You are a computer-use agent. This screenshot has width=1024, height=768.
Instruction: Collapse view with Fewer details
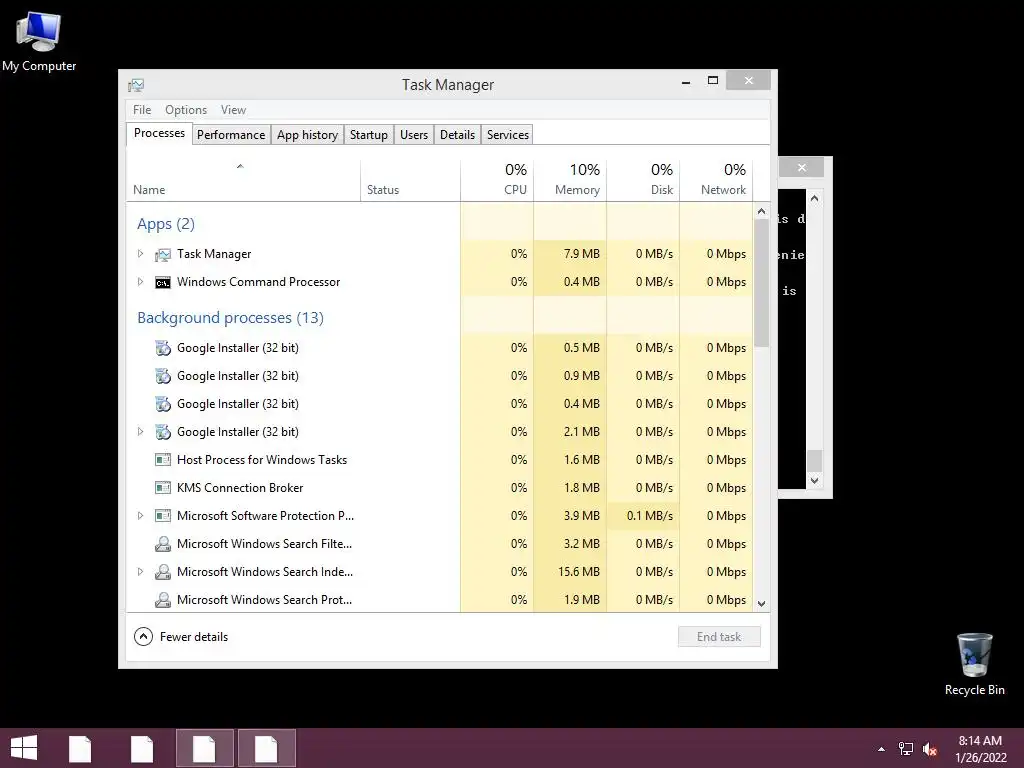pos(182,637)
